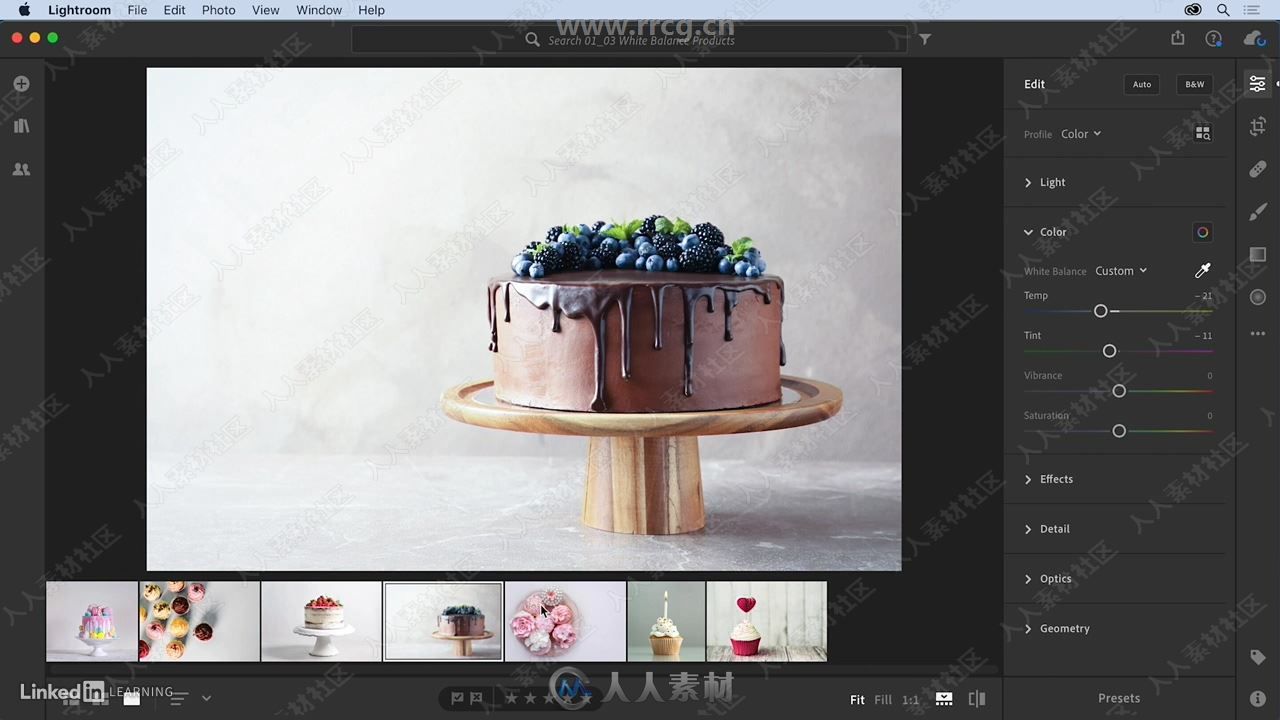Flag the photo as a pick

457,698
